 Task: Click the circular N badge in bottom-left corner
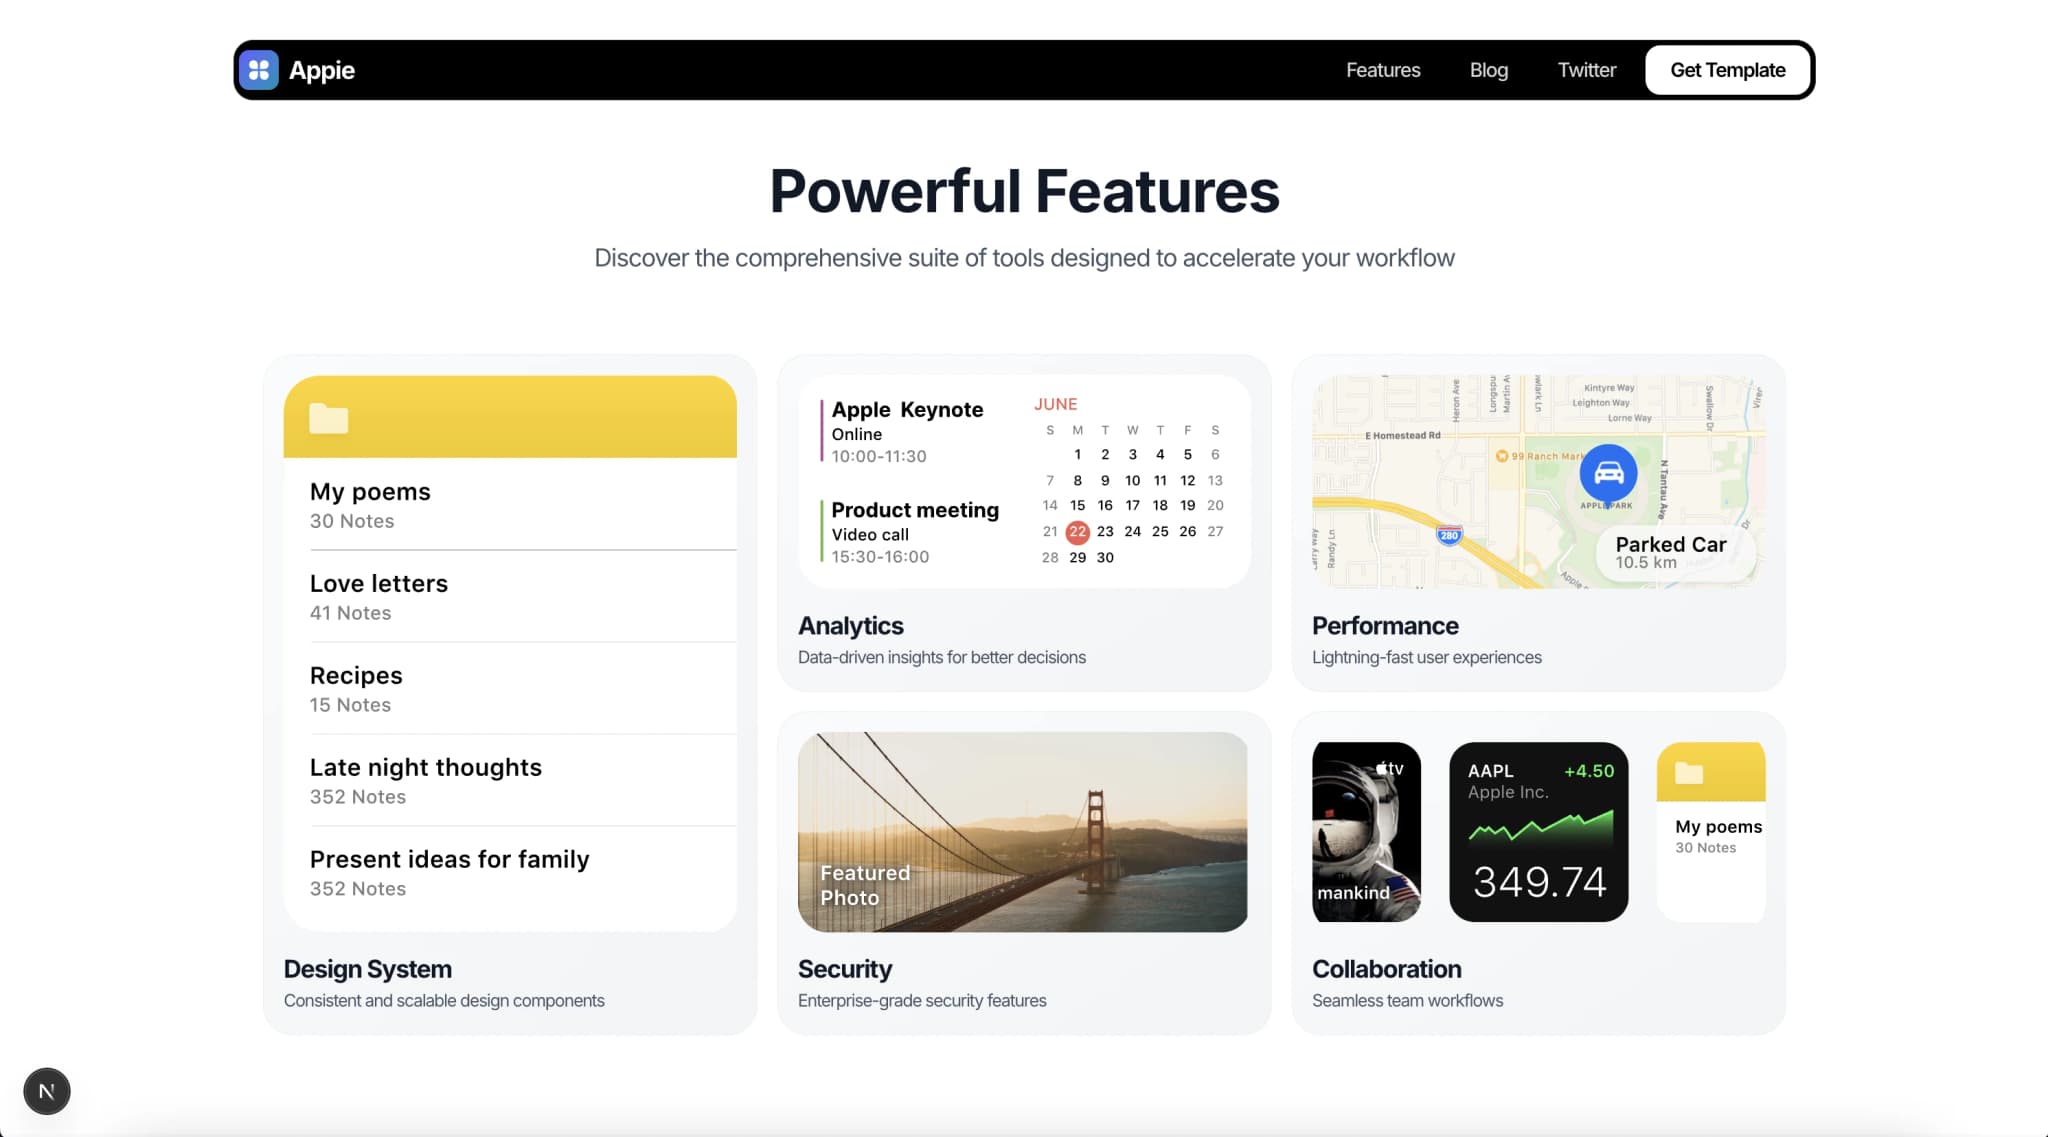click(x=47, y=1091)
